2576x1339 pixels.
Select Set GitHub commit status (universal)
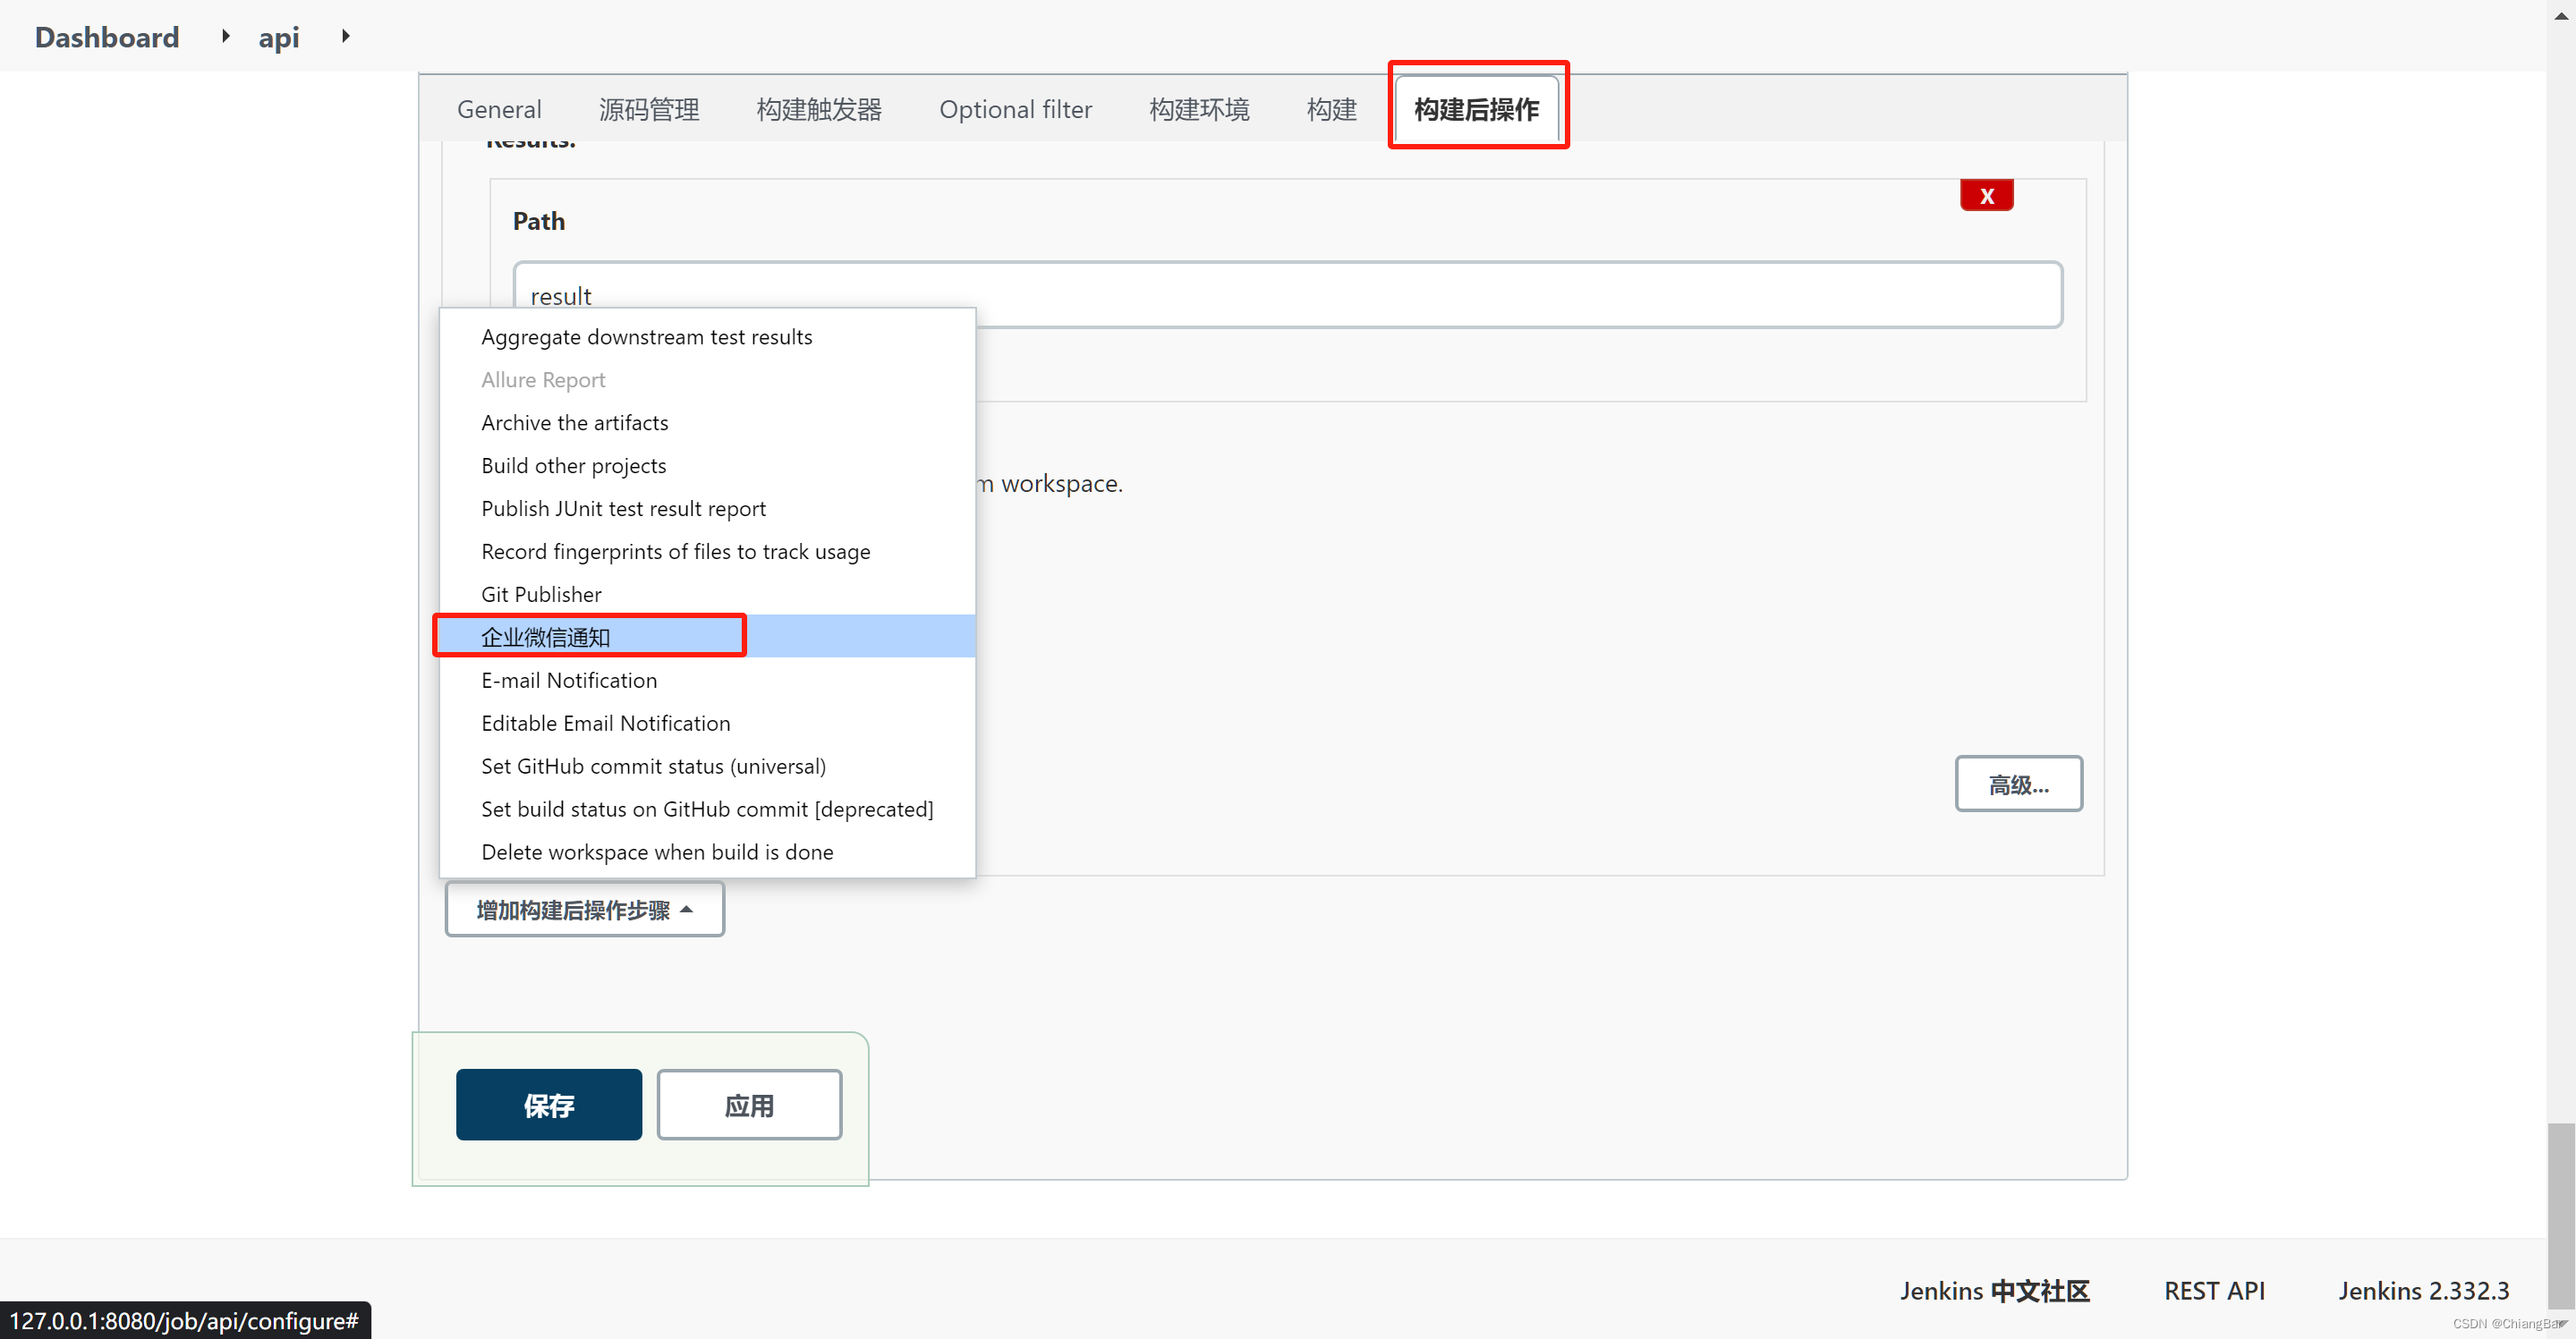[707, 767]
